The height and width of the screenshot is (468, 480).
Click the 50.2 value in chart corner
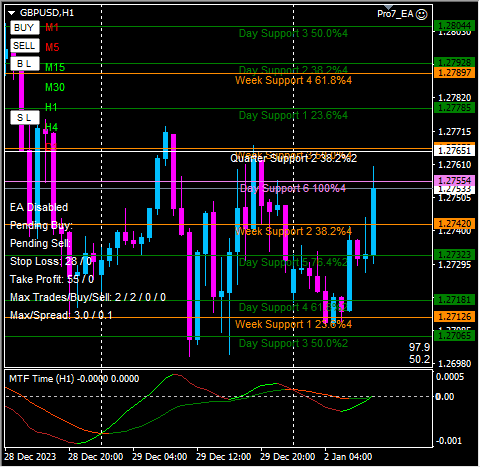point(420,360)
